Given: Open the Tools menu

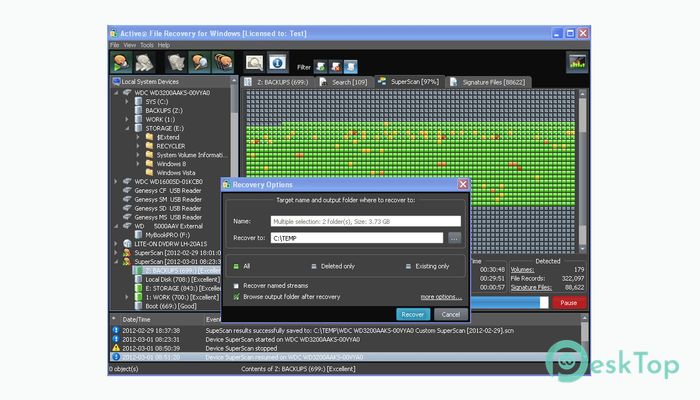Looking at the screenshot, I should click(x=147, y=45).
